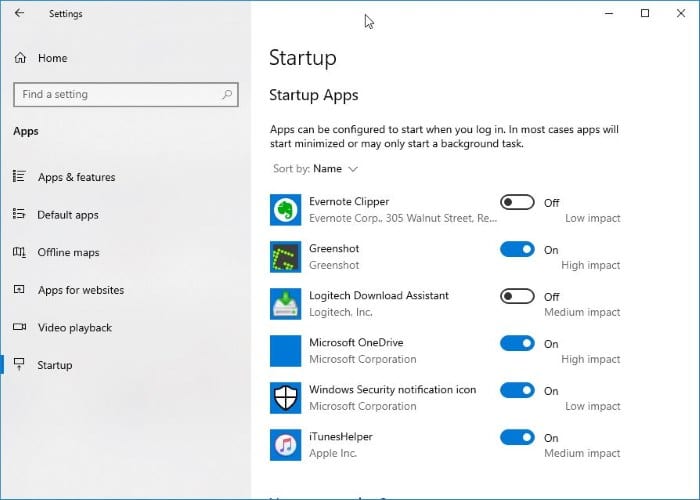700x500 pixels.
Task: Click the Microsoft OneDrive blue icon
Action: (x=285, y=351)
